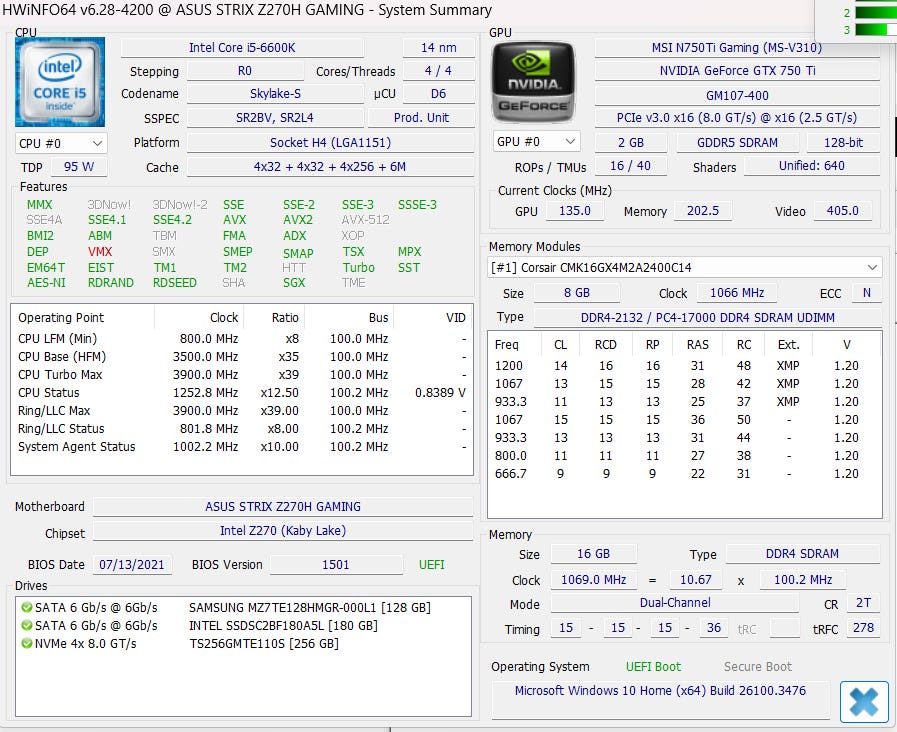The image size is (897, 732).
Task: Click the Microsoft Windows 10 Home OS field
Action: click(660, 691)
